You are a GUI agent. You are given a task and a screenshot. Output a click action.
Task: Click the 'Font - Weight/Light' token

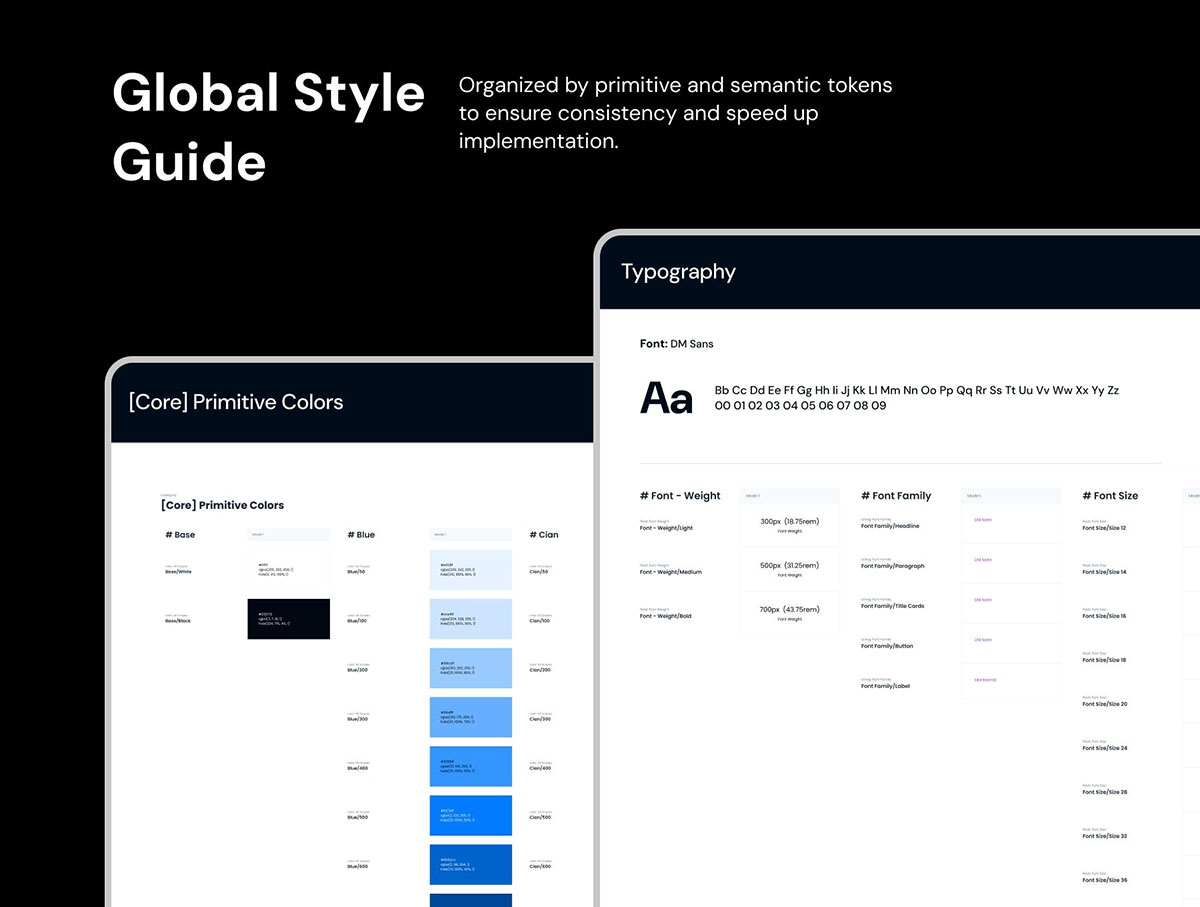(666, 528)
